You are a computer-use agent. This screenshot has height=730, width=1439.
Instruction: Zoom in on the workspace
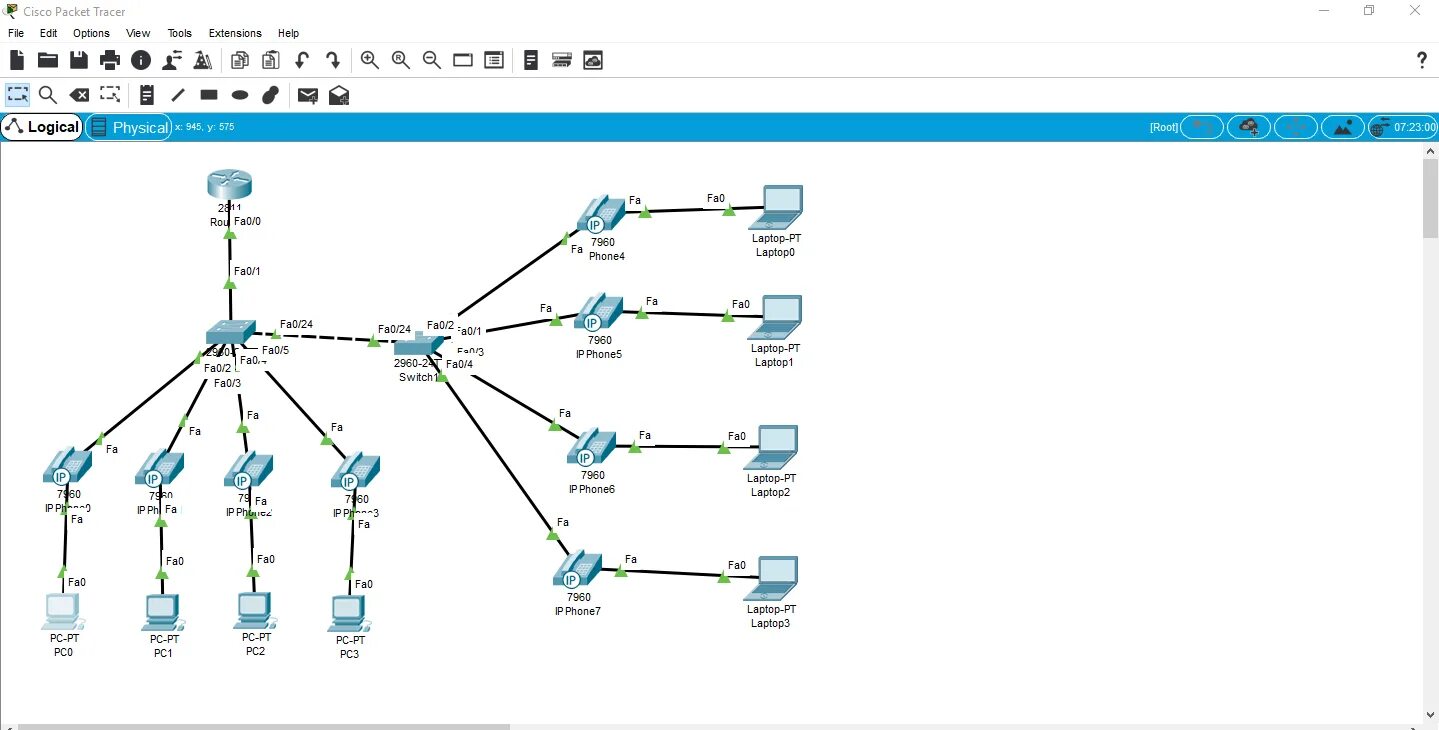point(370,61)
